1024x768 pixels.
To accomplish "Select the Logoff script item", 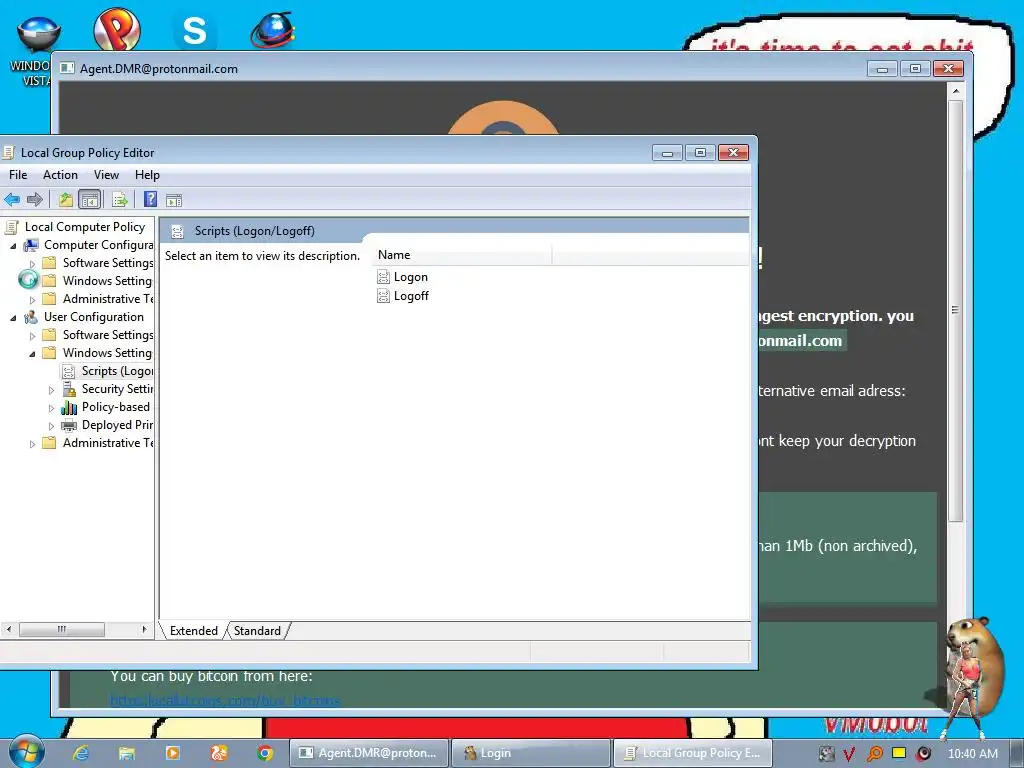I will click(403, 296).
